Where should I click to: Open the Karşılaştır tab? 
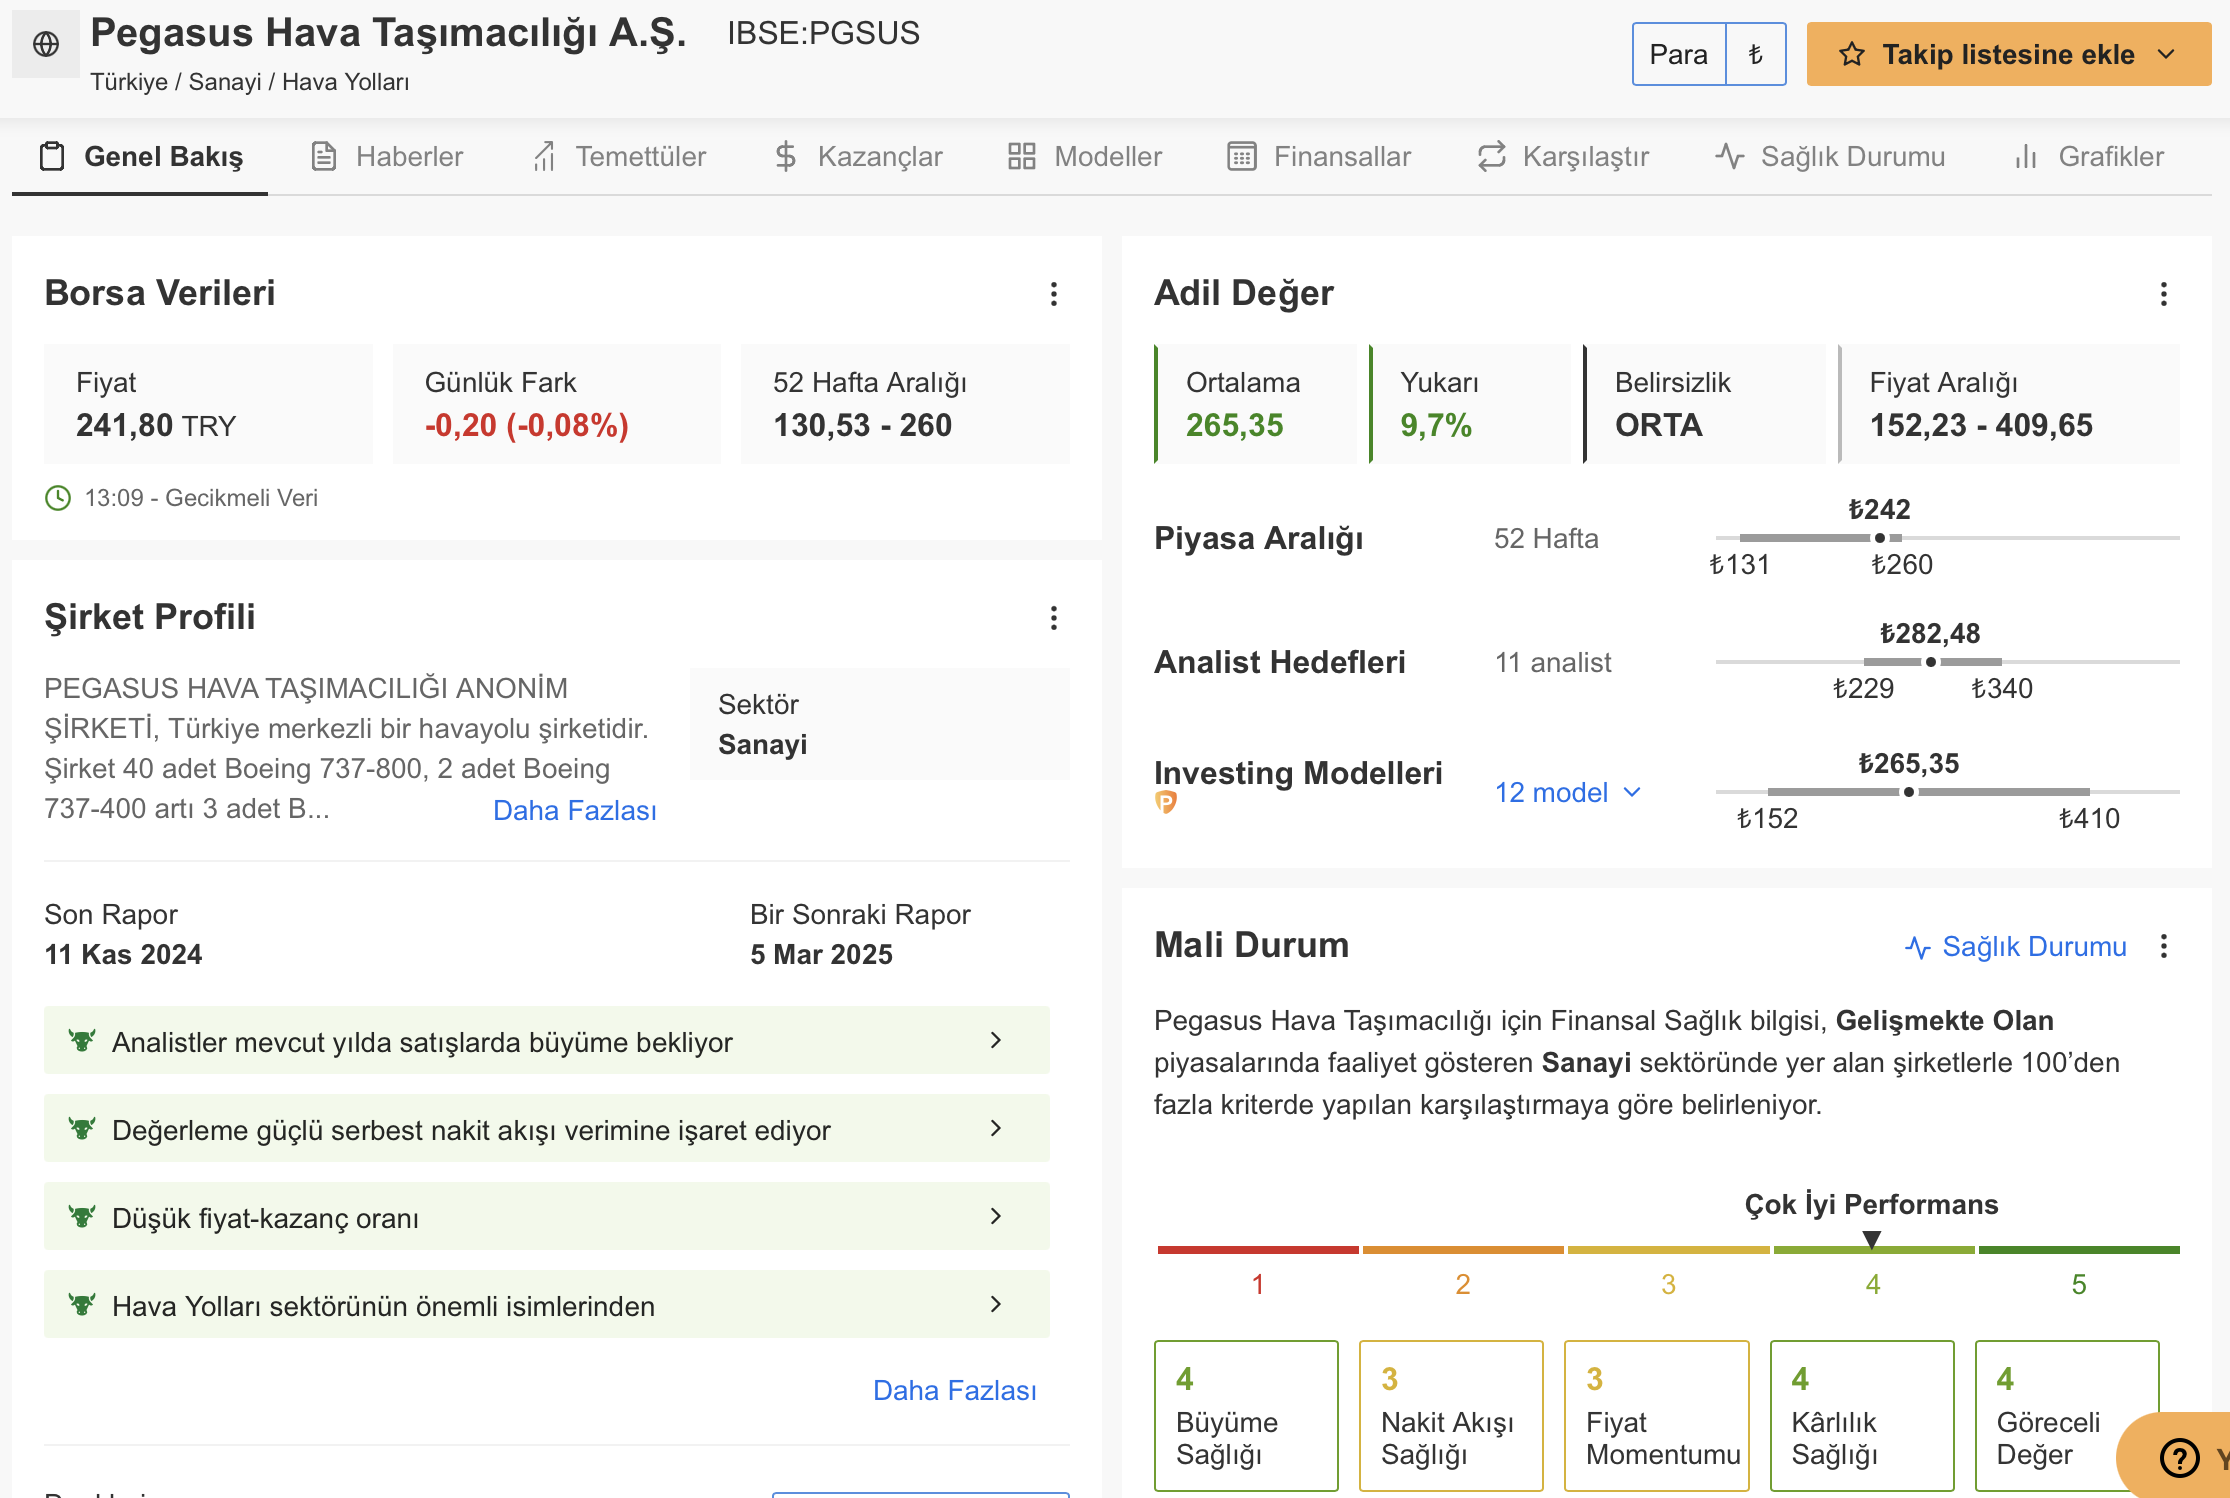(1564, 156)
